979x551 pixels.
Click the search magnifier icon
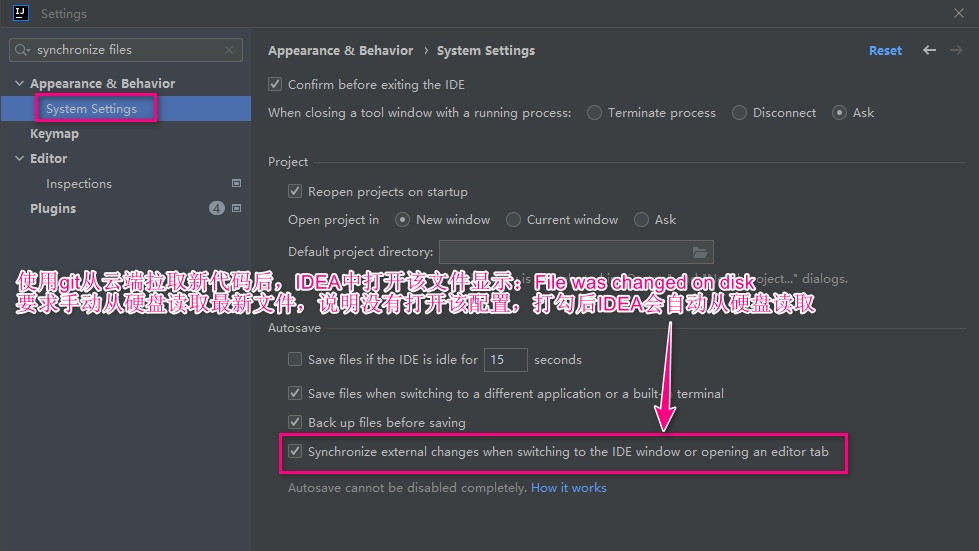click(x=22, y=50)
